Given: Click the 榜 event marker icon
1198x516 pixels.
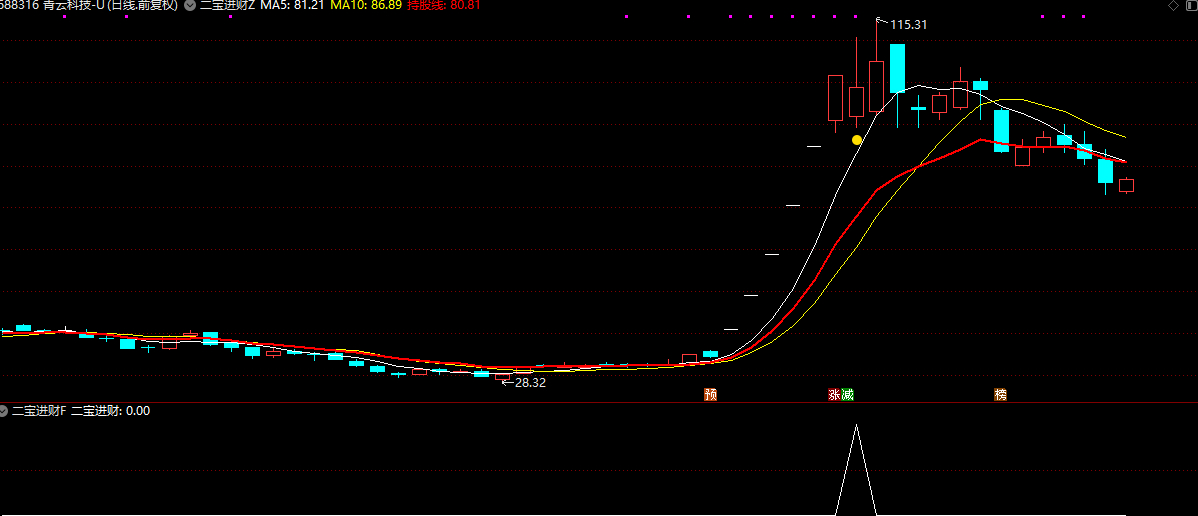Looking at the screenshot, I should [x=1000, y=395].
